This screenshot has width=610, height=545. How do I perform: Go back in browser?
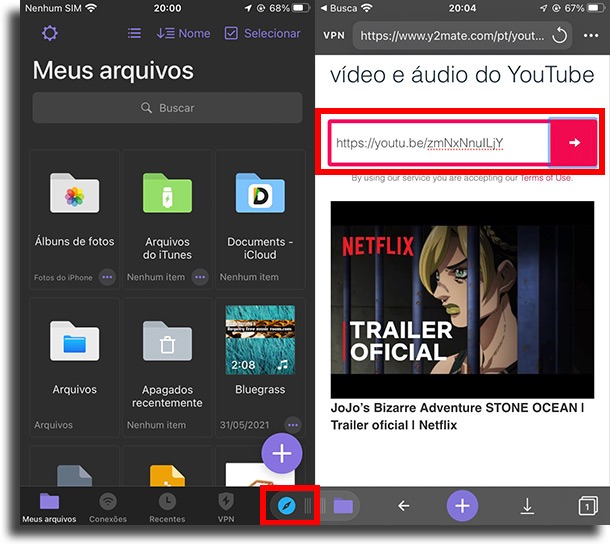click(403, 506)
